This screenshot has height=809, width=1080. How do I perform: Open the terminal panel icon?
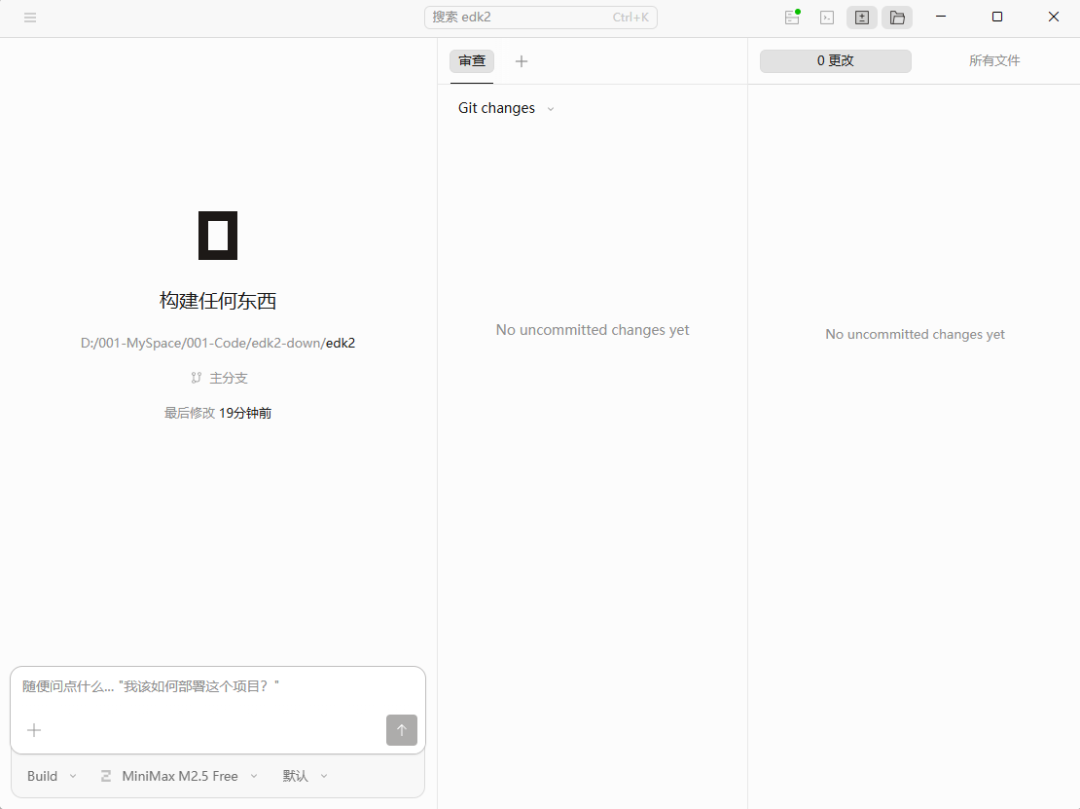[x=827, y=17]
